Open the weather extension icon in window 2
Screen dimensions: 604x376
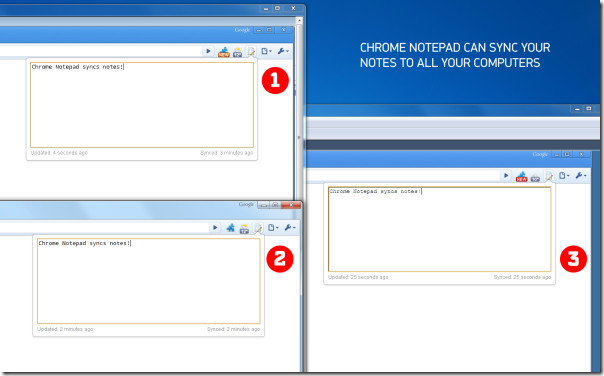[244, 228]
